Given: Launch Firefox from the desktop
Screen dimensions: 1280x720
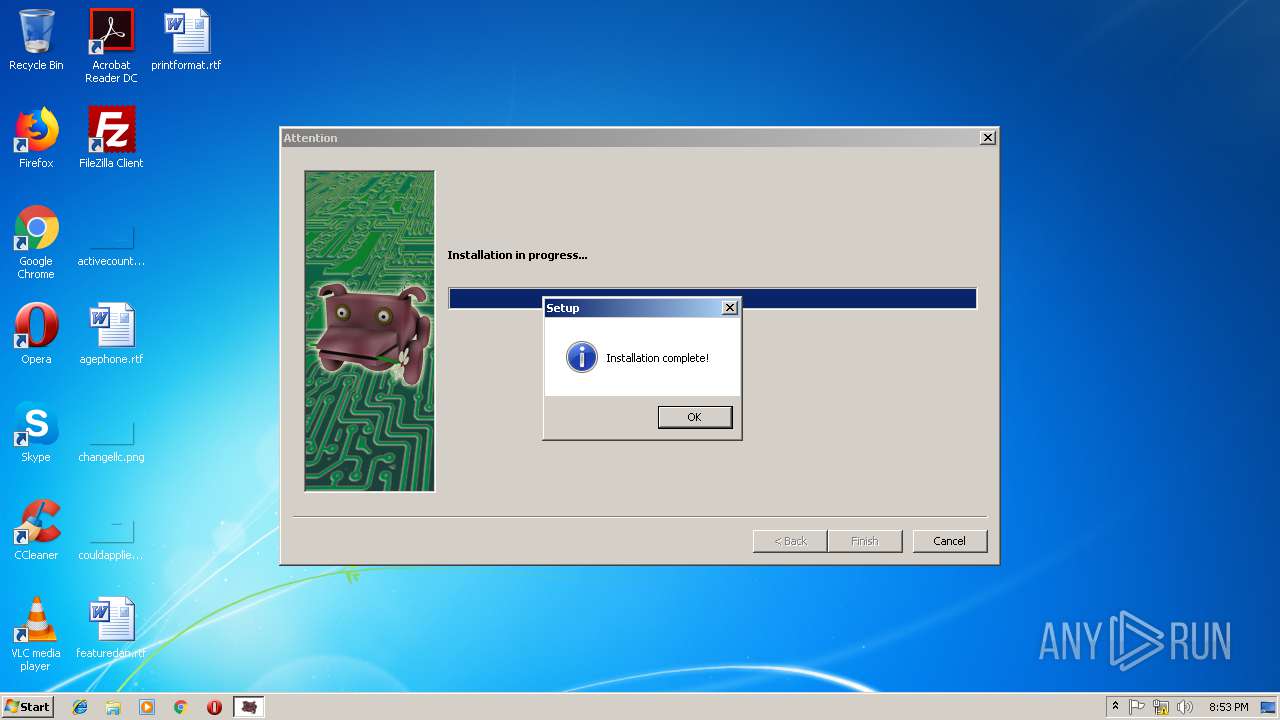Looking at the screenshot, I should pos(36,138).
